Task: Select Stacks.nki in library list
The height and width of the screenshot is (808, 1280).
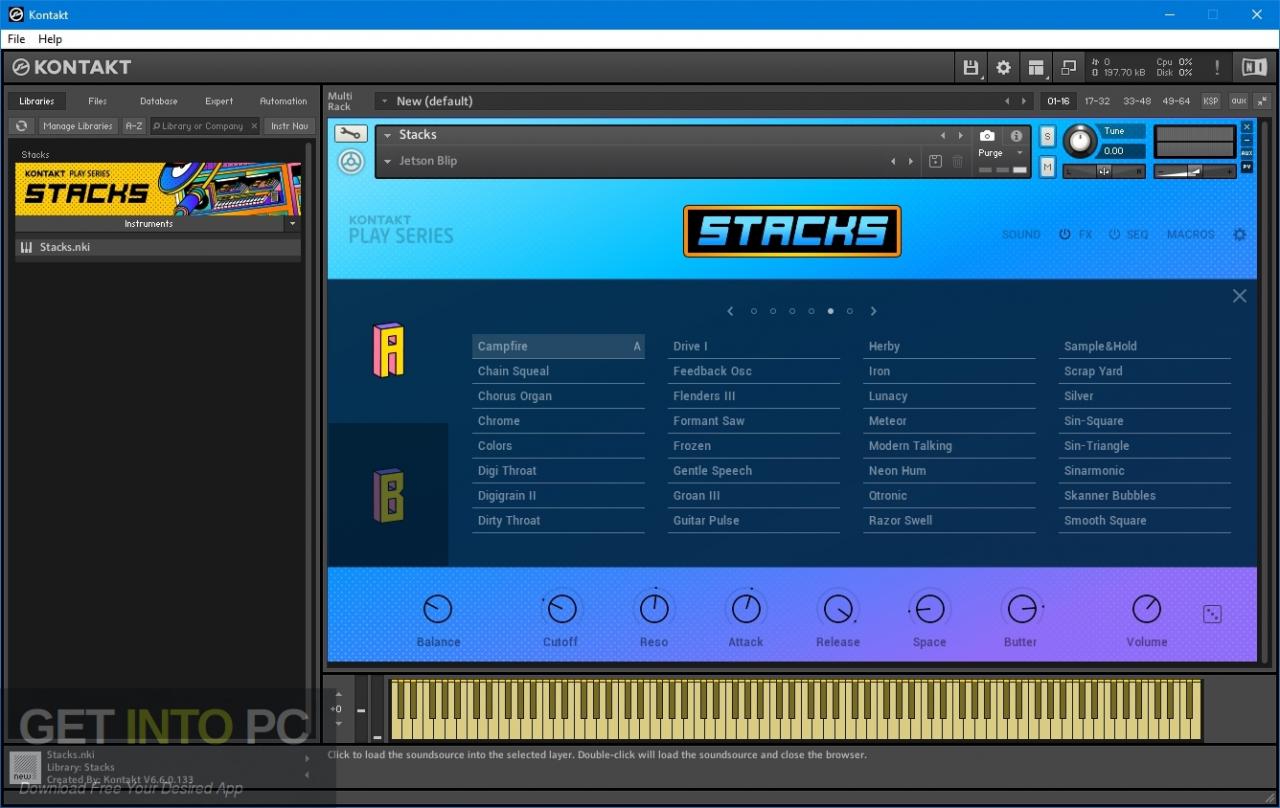Action: coord(158,247)
